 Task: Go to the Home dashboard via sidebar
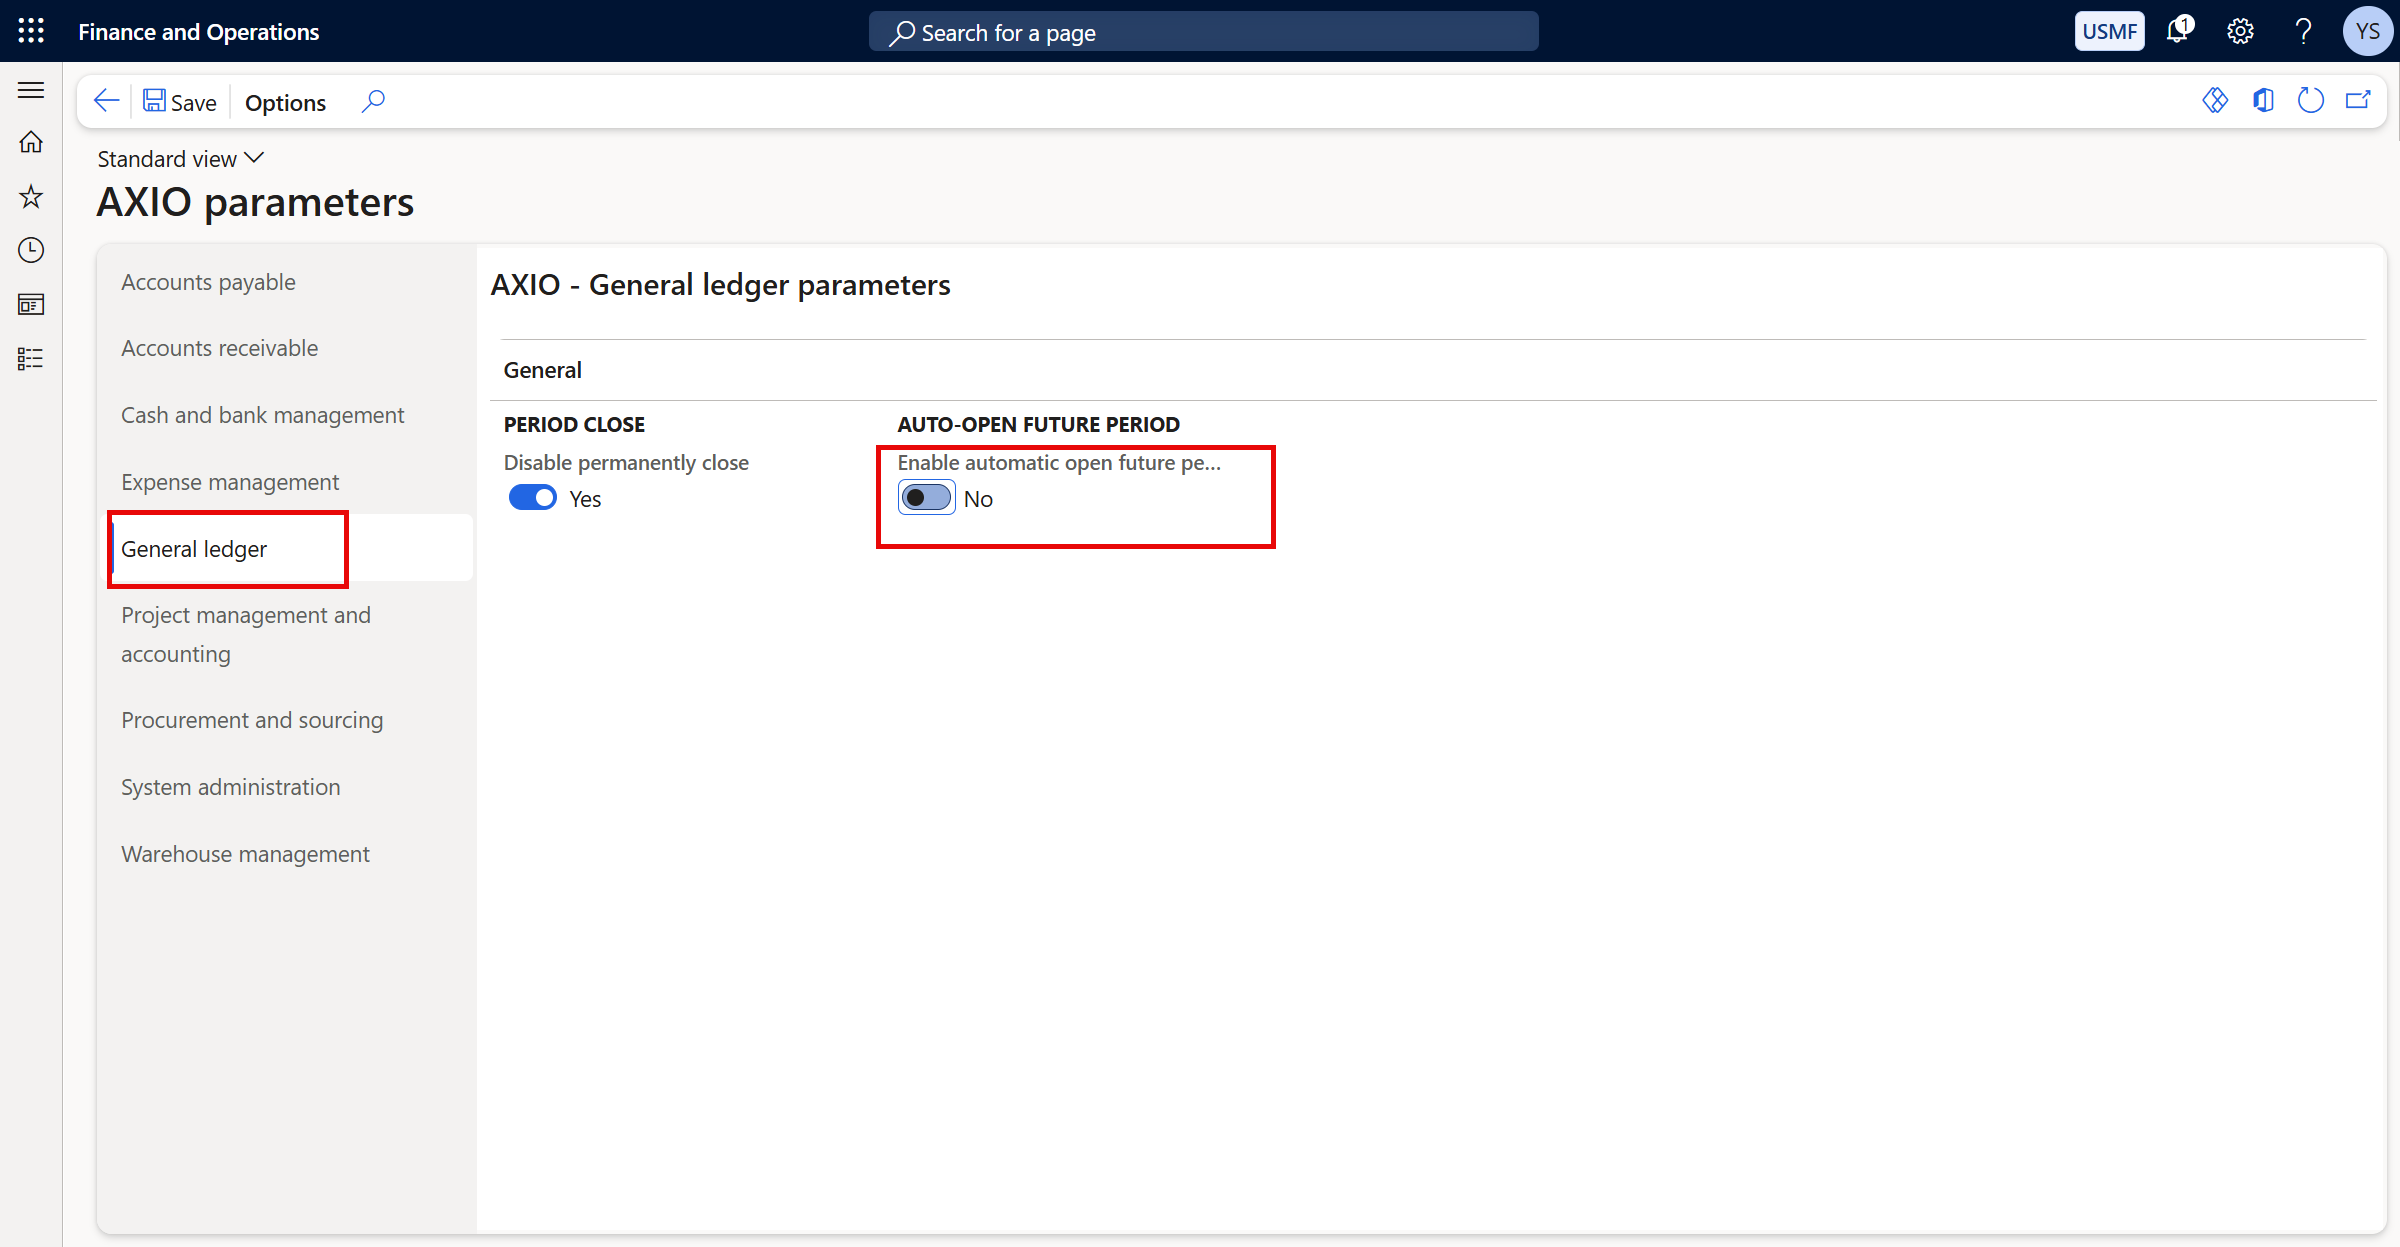[x=31, y=142]
